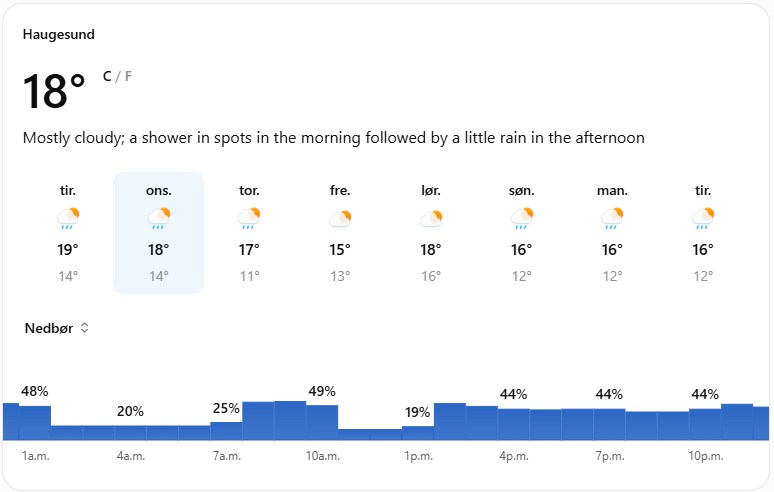
Task: Click Wednesday (ons.) weather icon
Action: (x=158, y=219)
